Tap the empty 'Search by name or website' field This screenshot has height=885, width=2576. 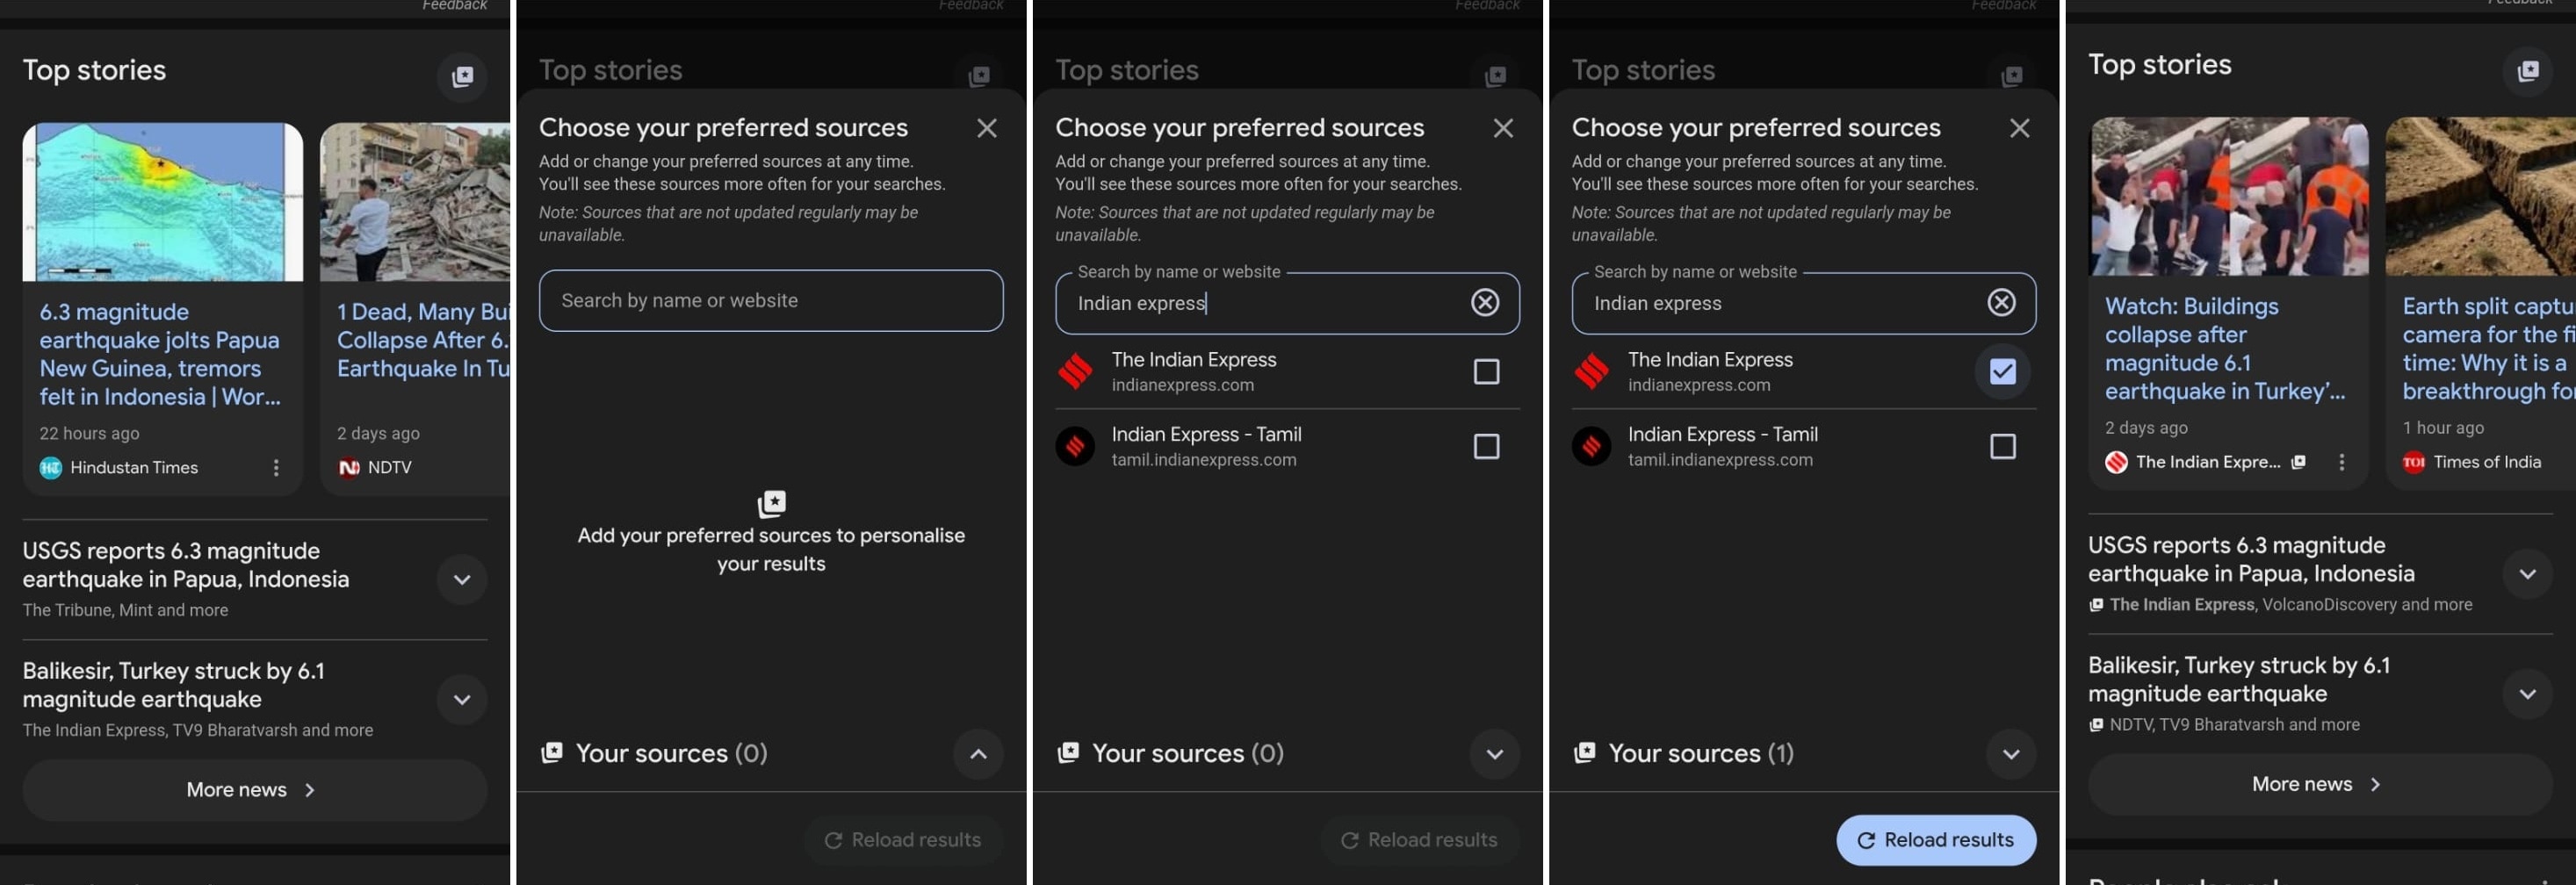tap(771, 300)
